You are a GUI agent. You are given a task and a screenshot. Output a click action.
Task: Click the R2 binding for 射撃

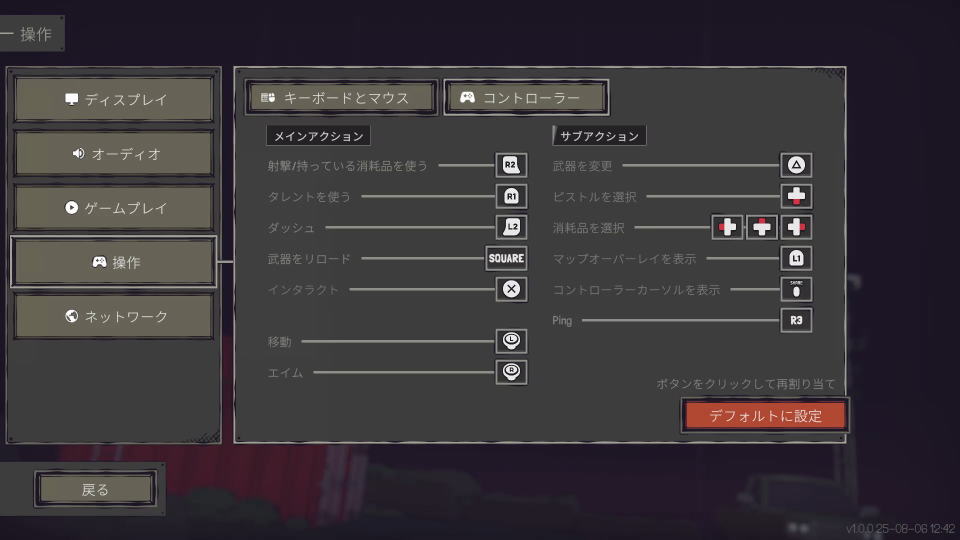(511, 165)
